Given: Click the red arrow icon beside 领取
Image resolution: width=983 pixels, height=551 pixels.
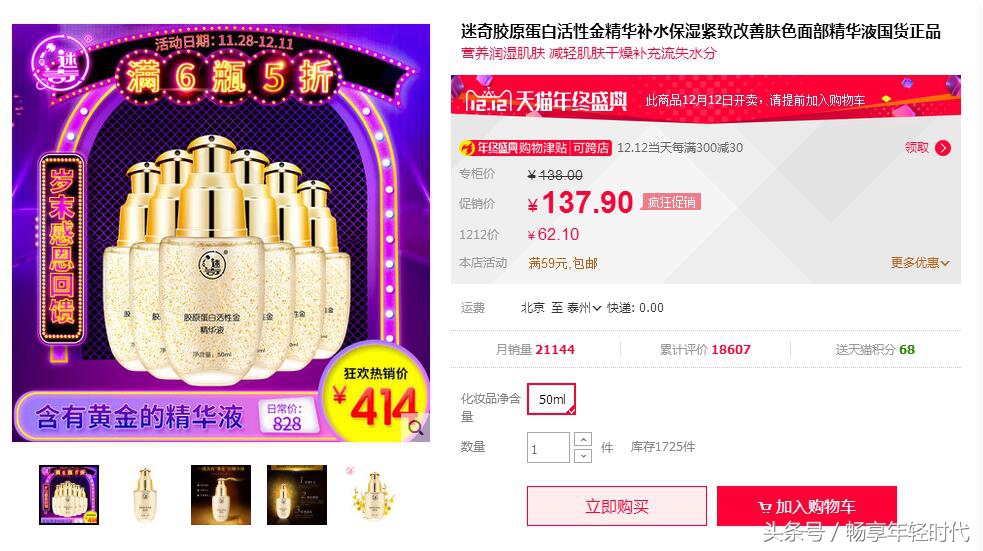Looking at the screenshot, I should pyautogui.click(x=942, y=148).
